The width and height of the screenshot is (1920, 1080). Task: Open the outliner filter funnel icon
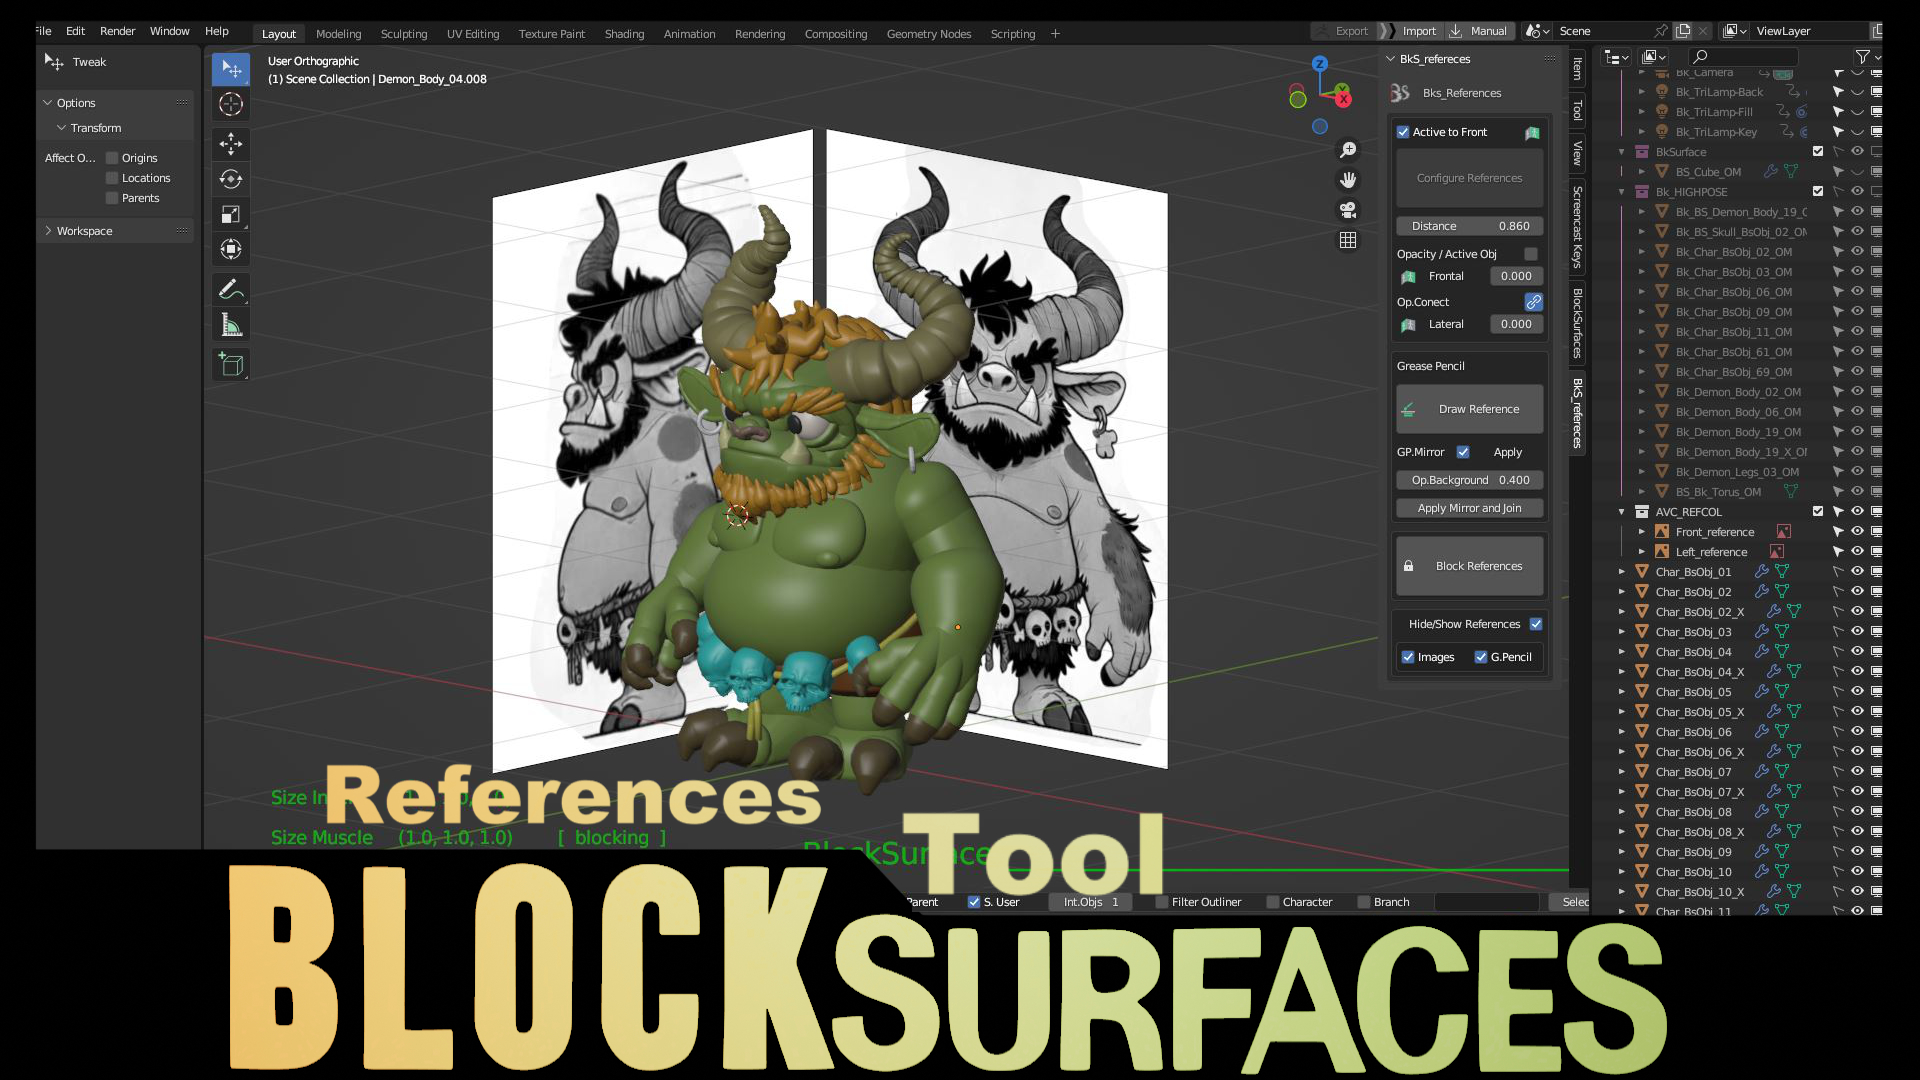pos(1862,57)
